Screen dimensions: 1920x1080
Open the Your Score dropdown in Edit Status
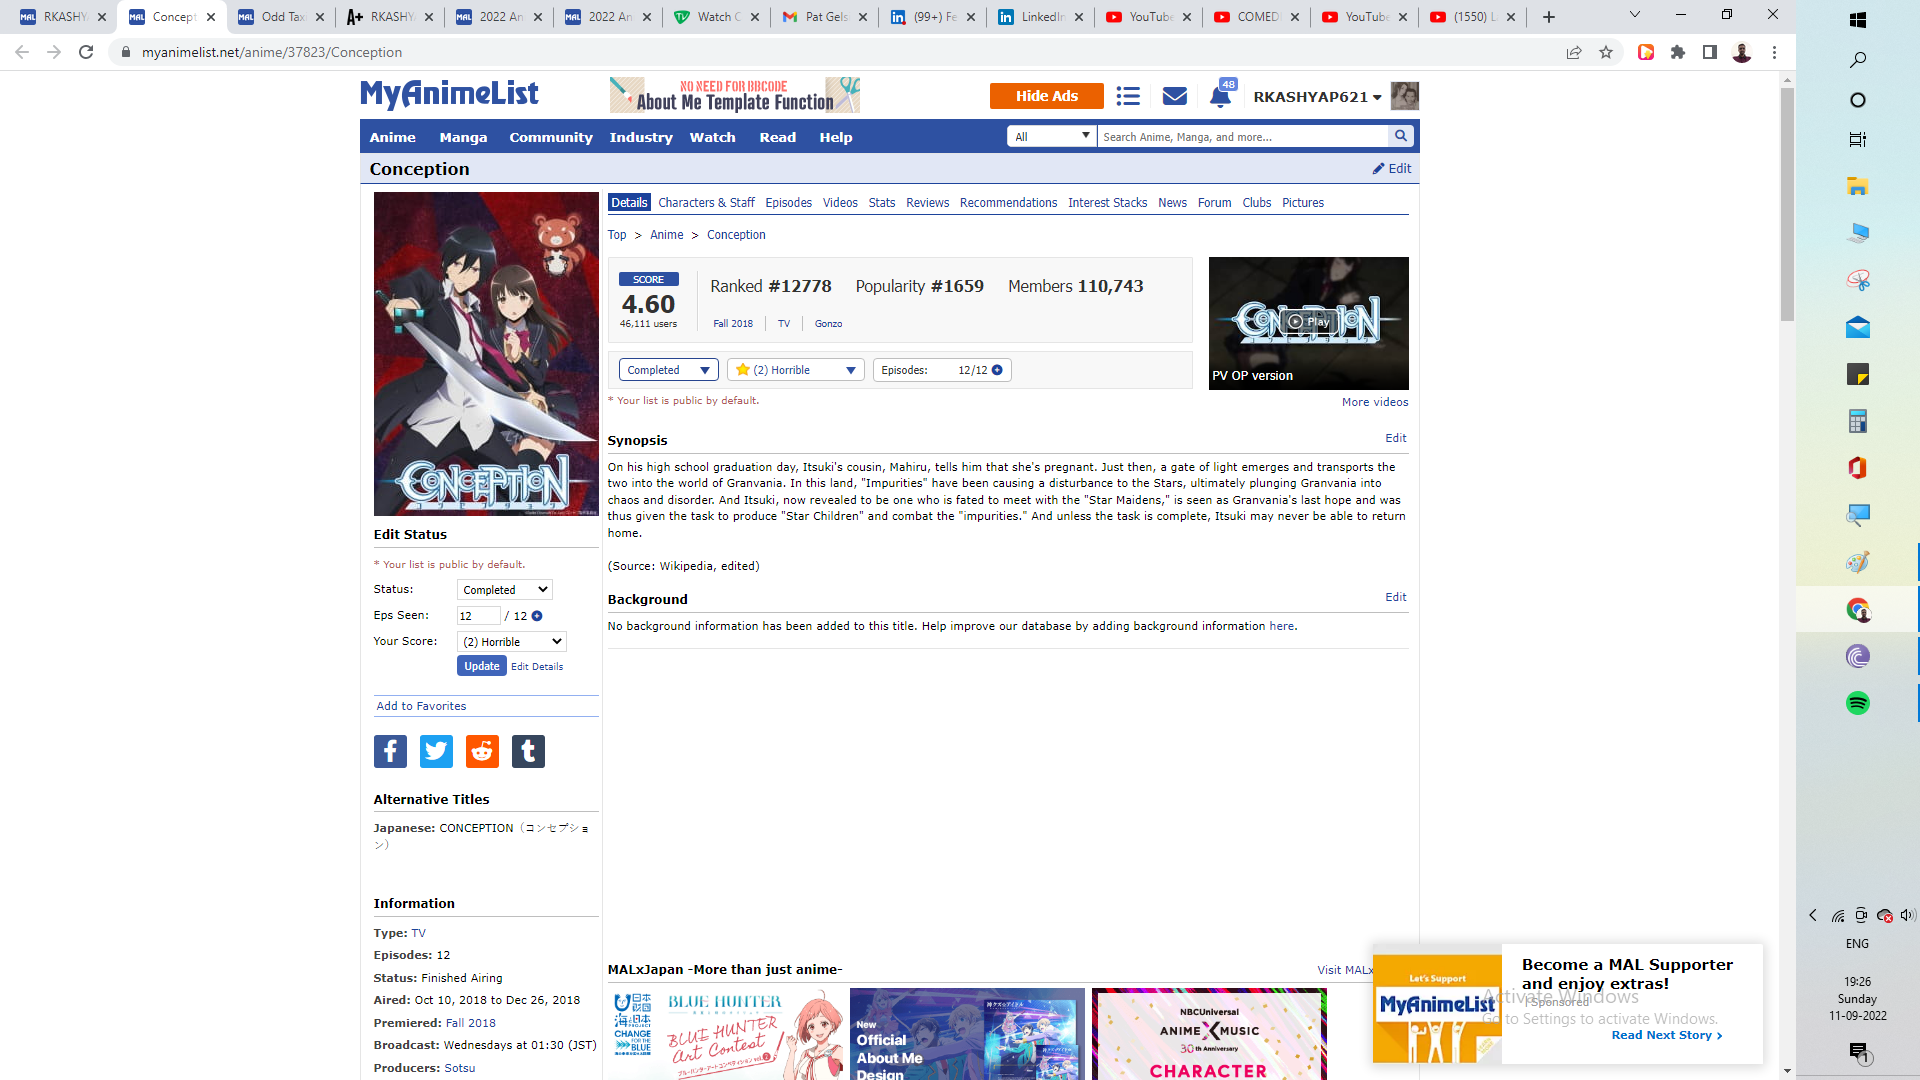pos(512,642)
